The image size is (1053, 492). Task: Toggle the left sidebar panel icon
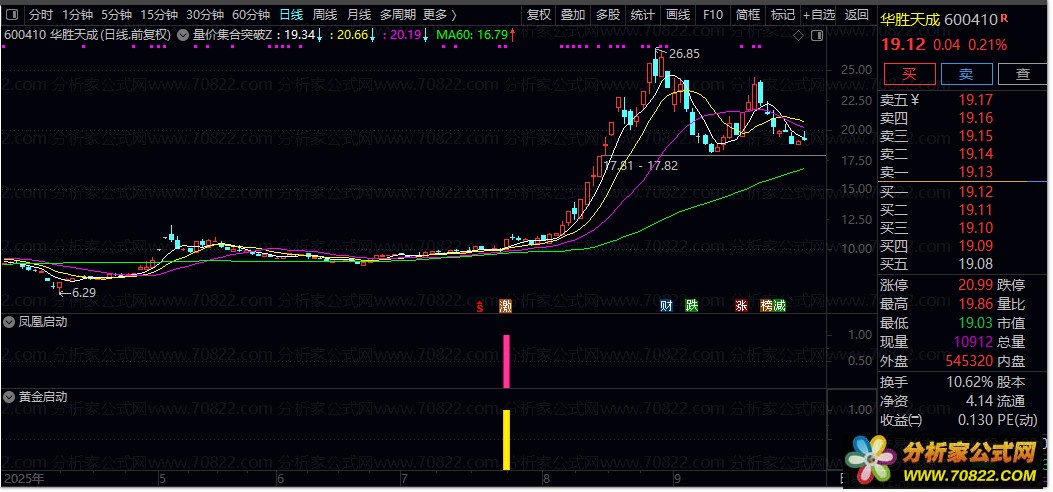tap(13, 14)
